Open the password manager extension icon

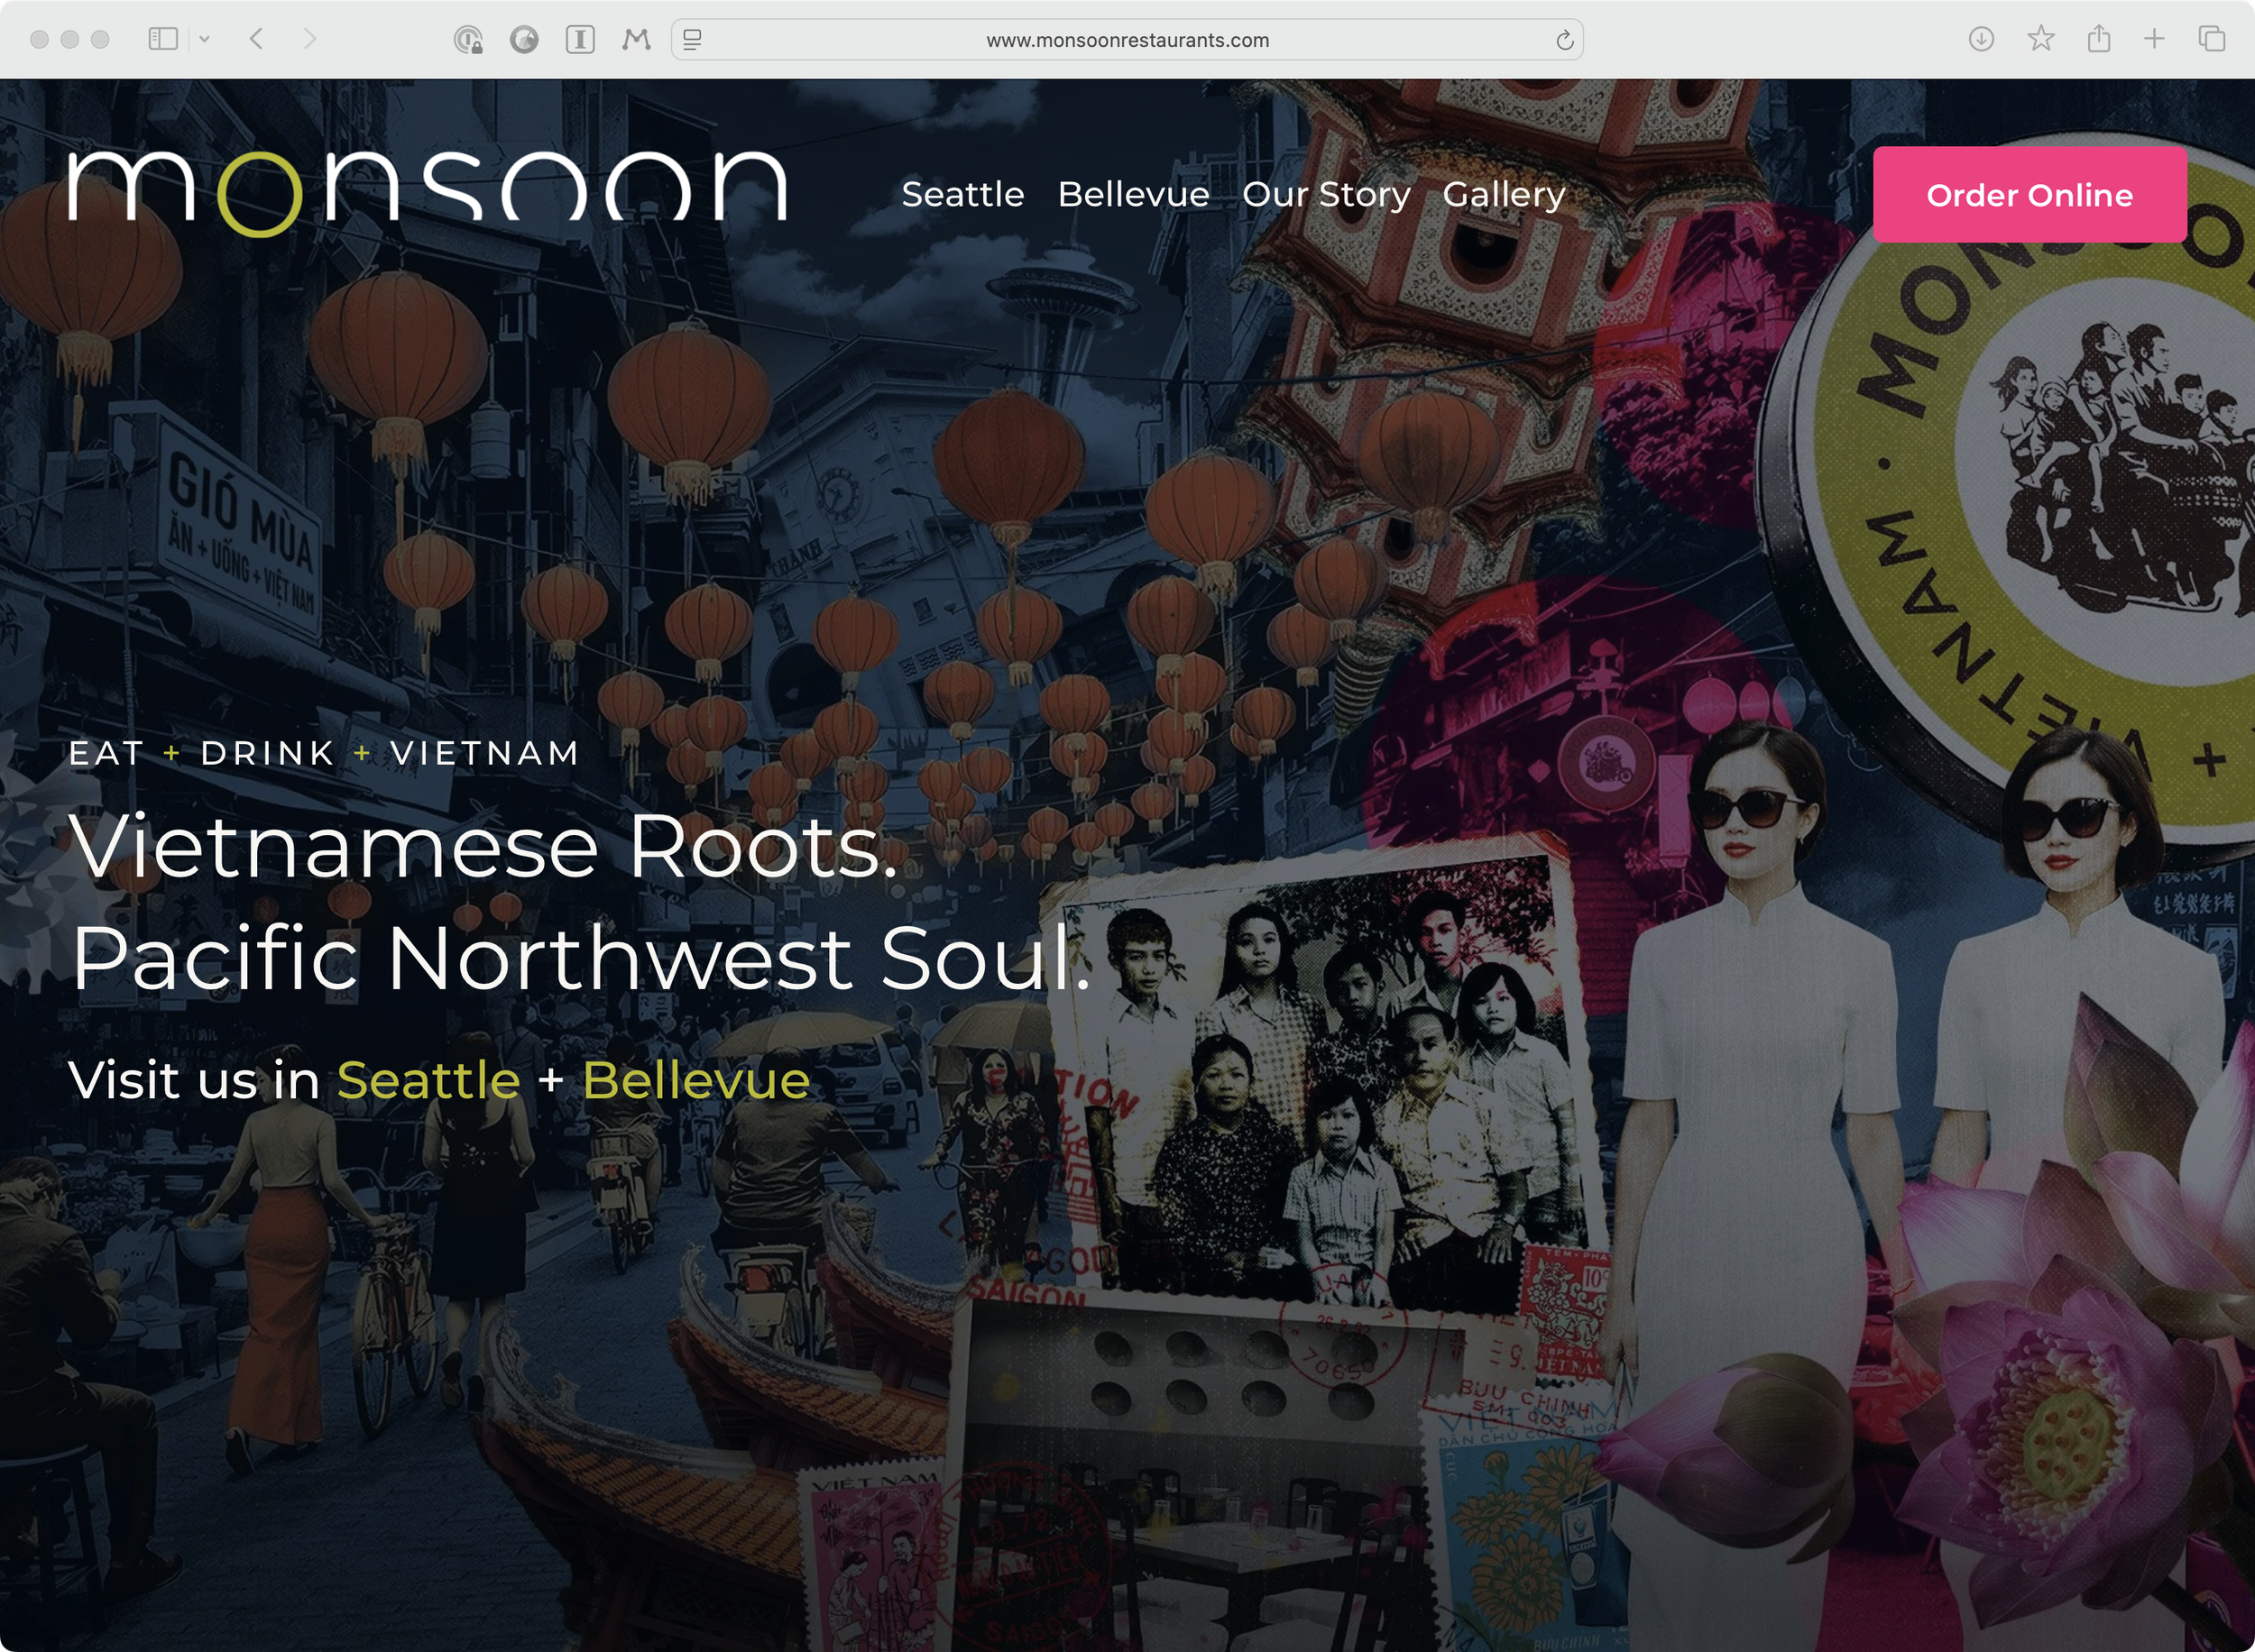(468, 39)
